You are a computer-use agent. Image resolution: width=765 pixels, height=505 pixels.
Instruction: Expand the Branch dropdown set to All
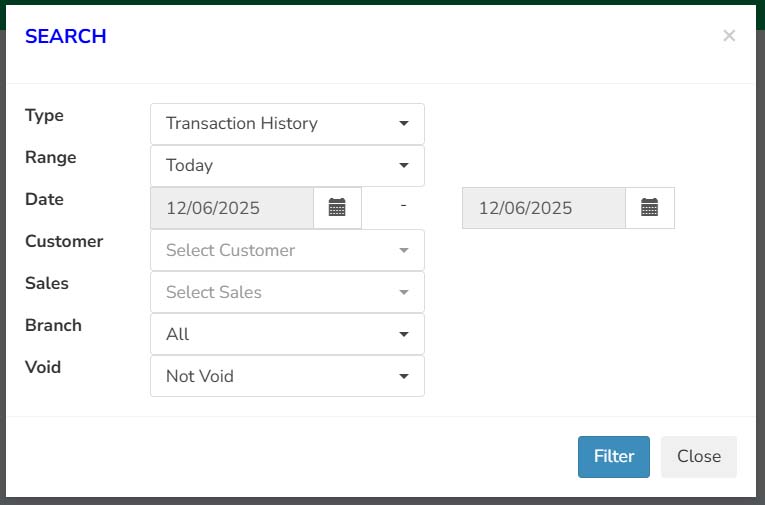(287, 334)
